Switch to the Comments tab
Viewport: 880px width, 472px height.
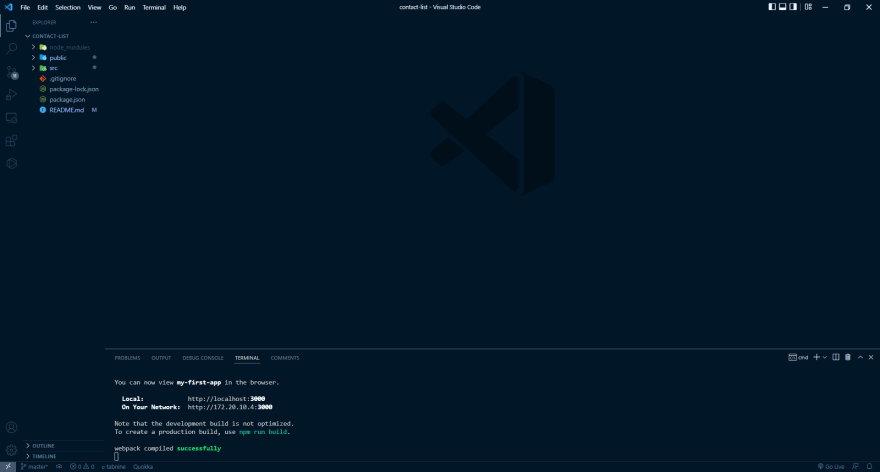285,358
